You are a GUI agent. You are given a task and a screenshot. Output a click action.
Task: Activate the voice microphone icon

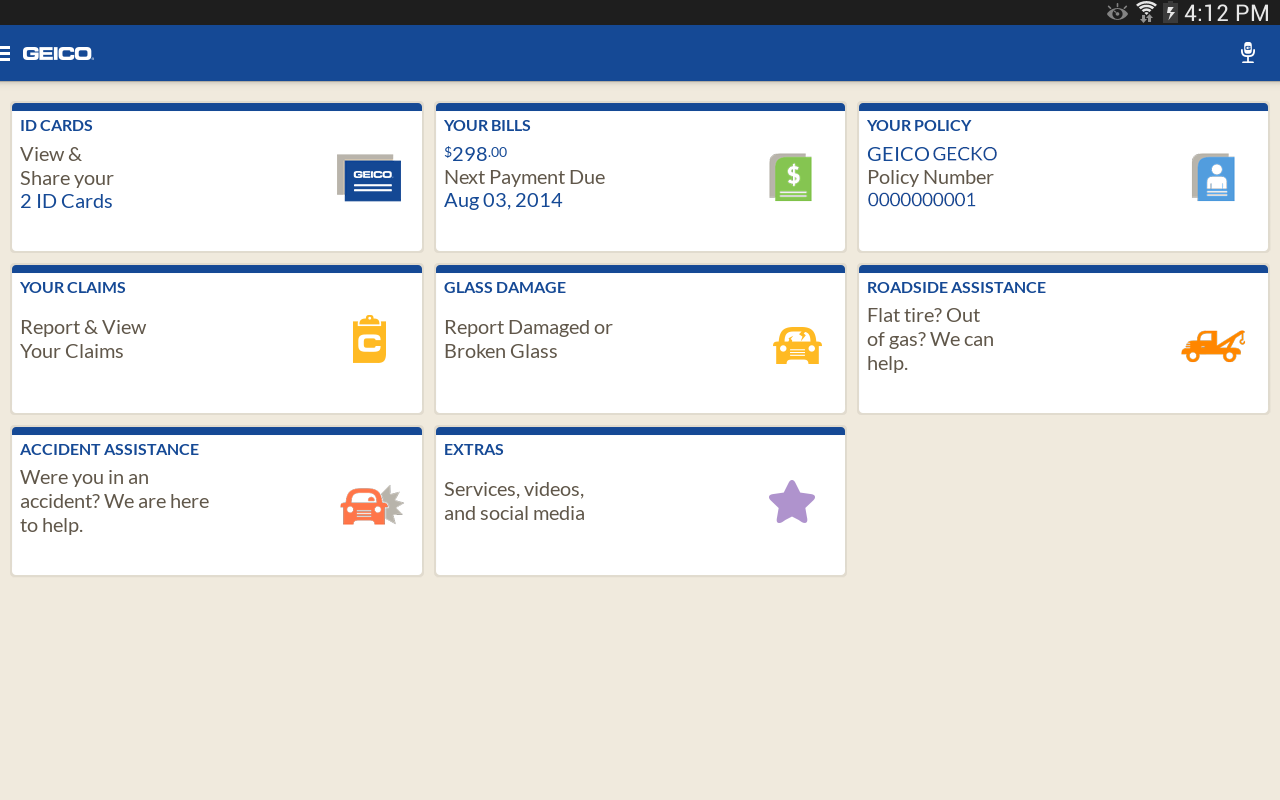[1247, 53]
